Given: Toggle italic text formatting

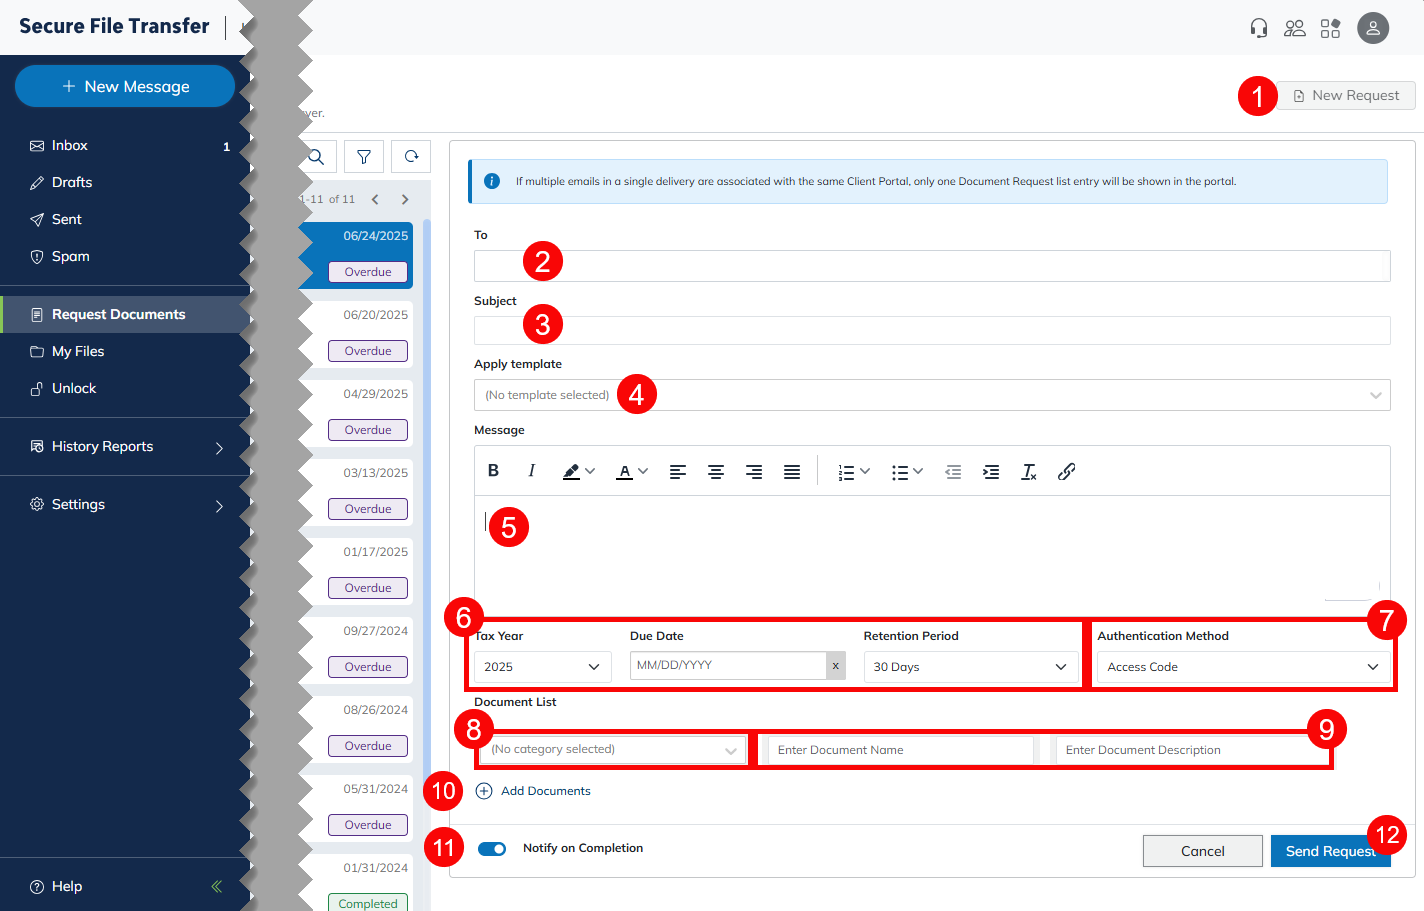Looking at the screenshot, I should click(531, 471).
